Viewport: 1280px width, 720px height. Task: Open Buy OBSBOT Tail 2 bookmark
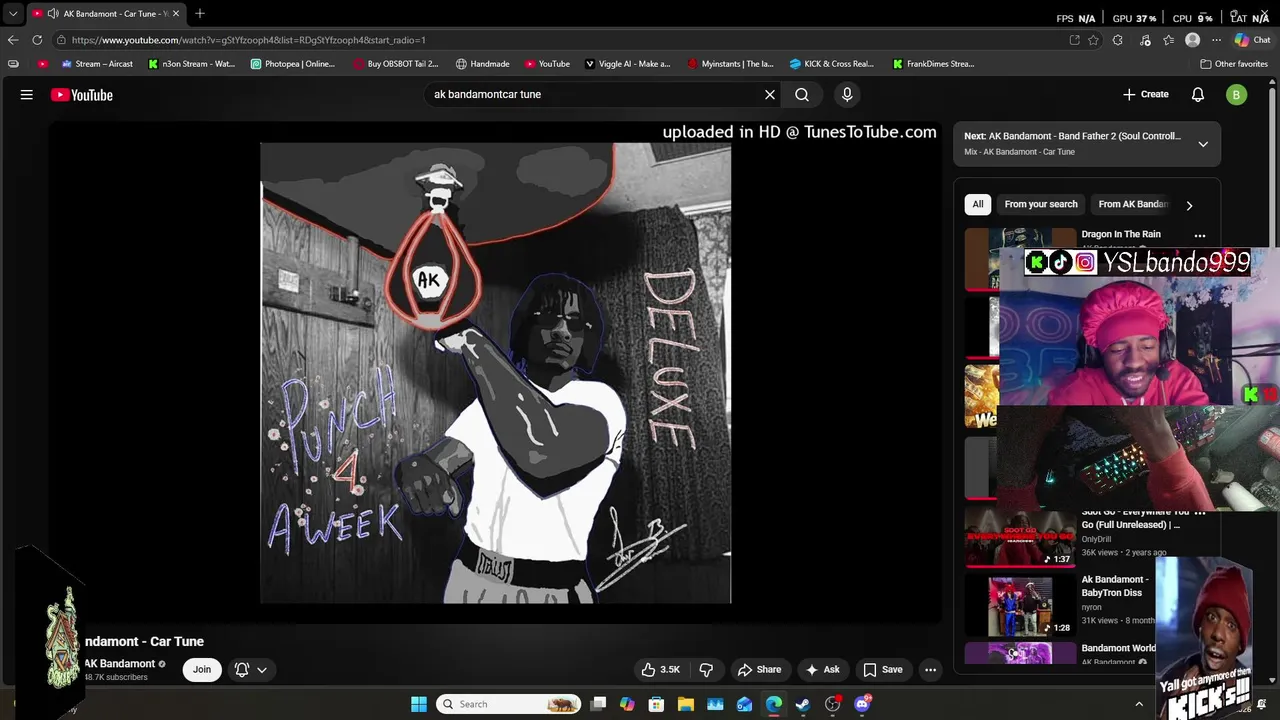tap(396, 64)
